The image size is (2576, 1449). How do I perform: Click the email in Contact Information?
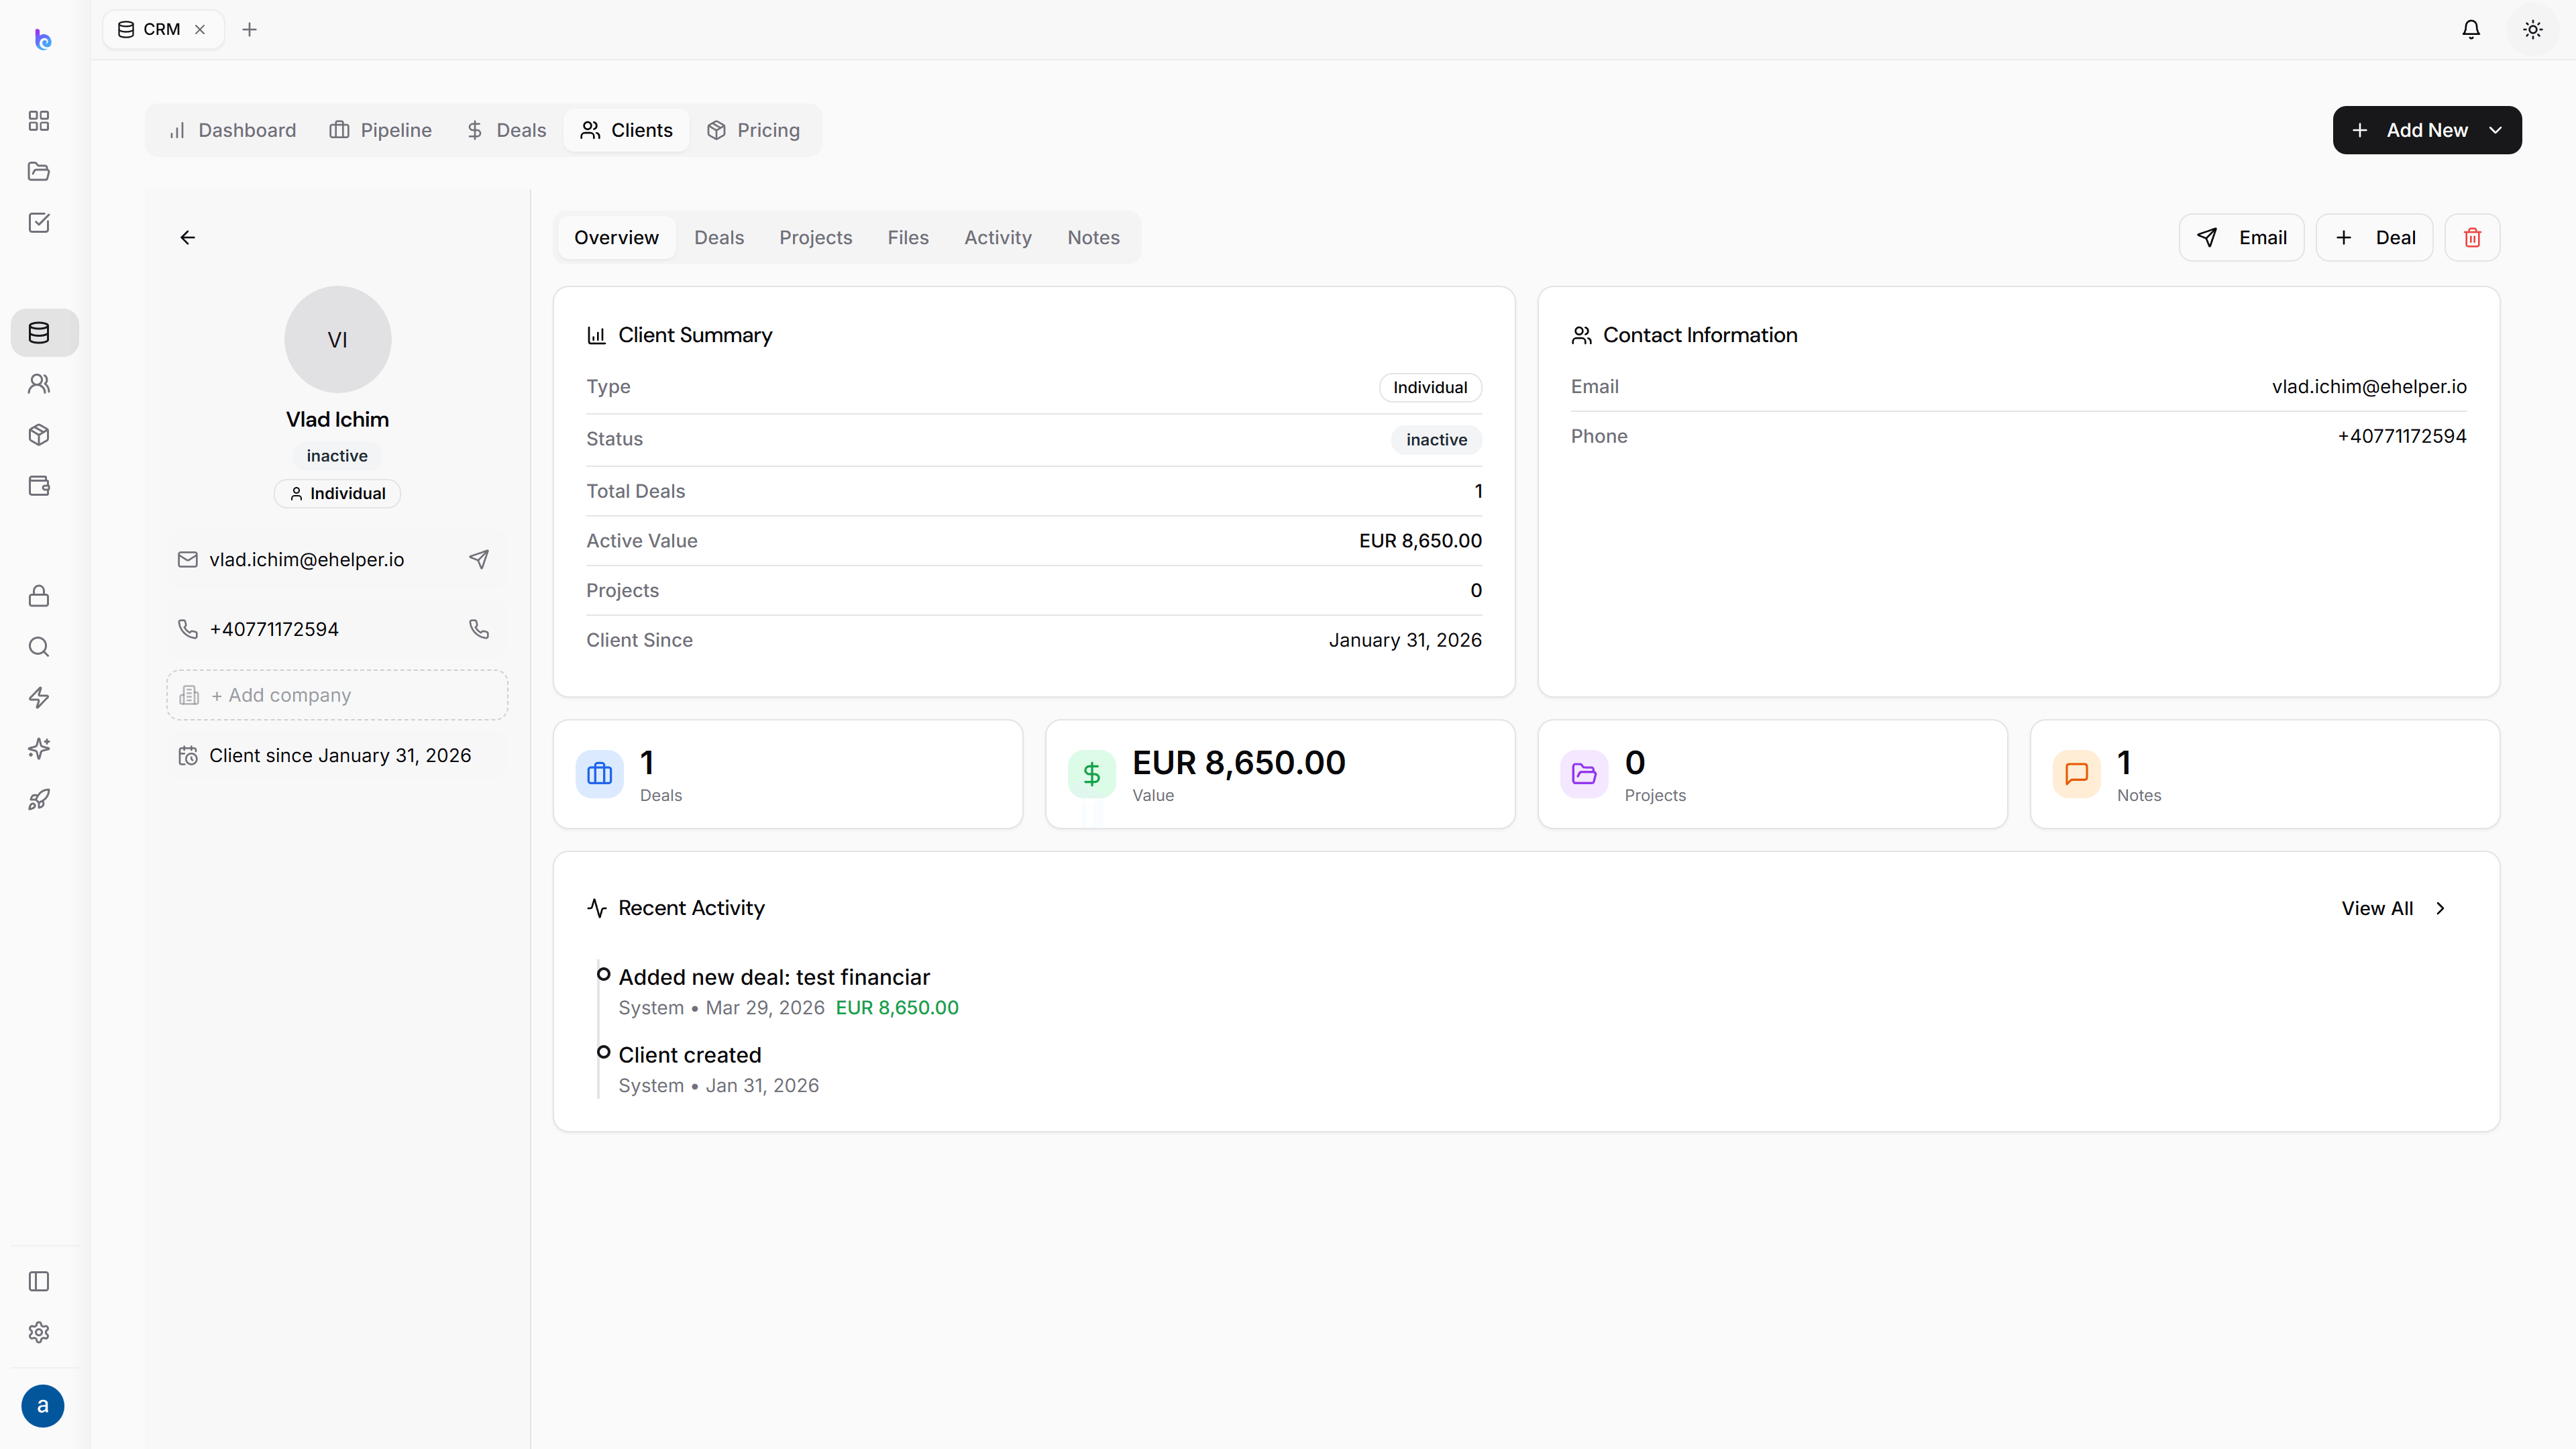[2369, 387]
